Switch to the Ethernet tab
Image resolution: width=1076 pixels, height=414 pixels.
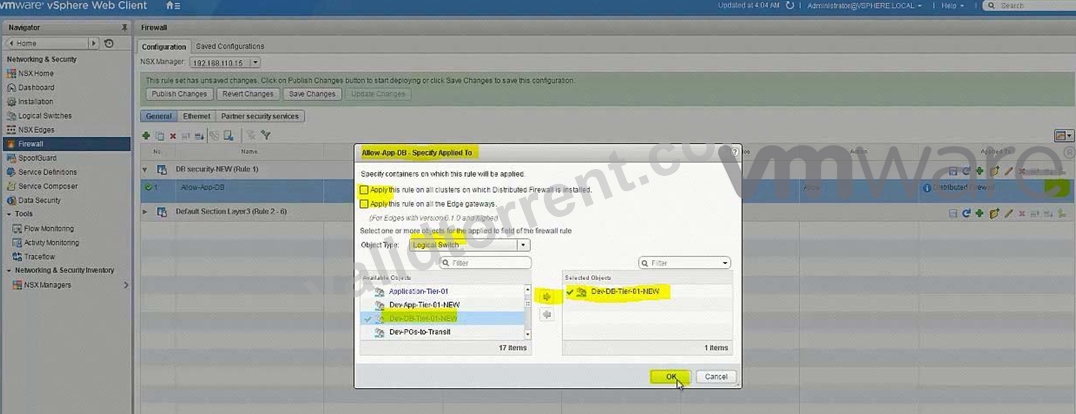(x=196, y=117)
